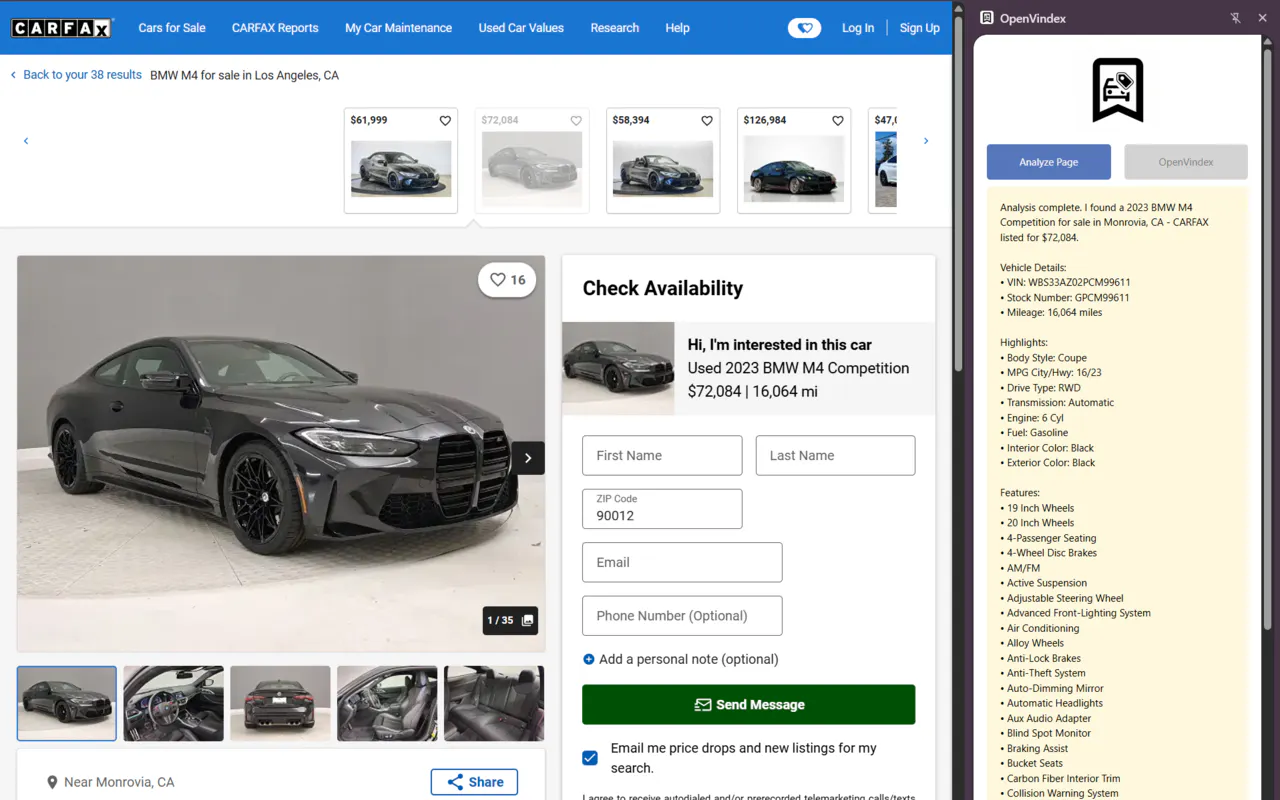Focus the Last Name field
This screenshot has width=1280, height=800.
pyautogui.click(x=836, y=456)
